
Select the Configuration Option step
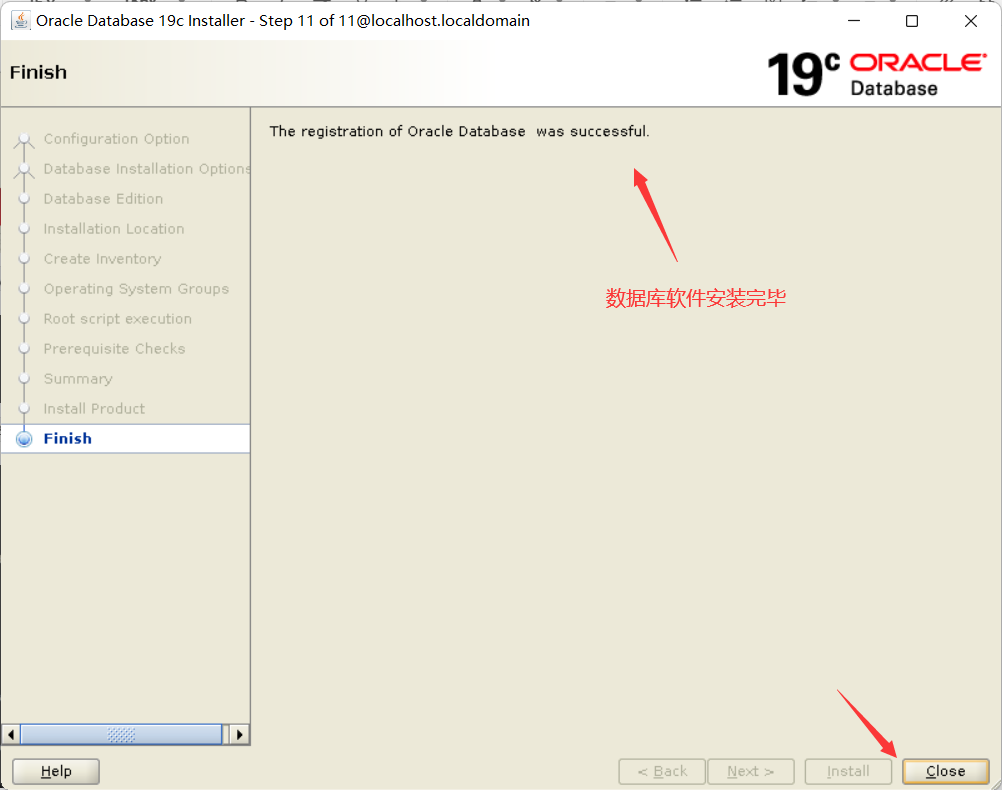116,139
